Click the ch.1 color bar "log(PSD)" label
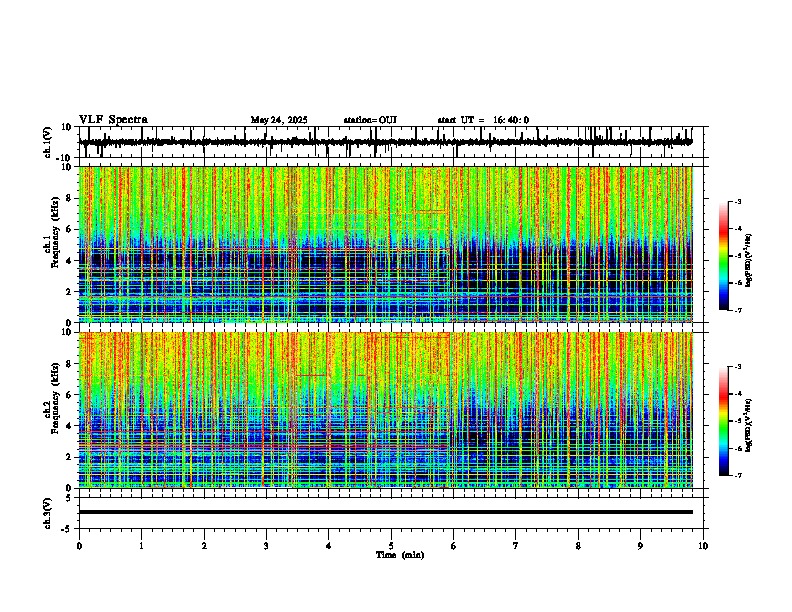Screen dimensions: 792x612 [x=749, y=260]
